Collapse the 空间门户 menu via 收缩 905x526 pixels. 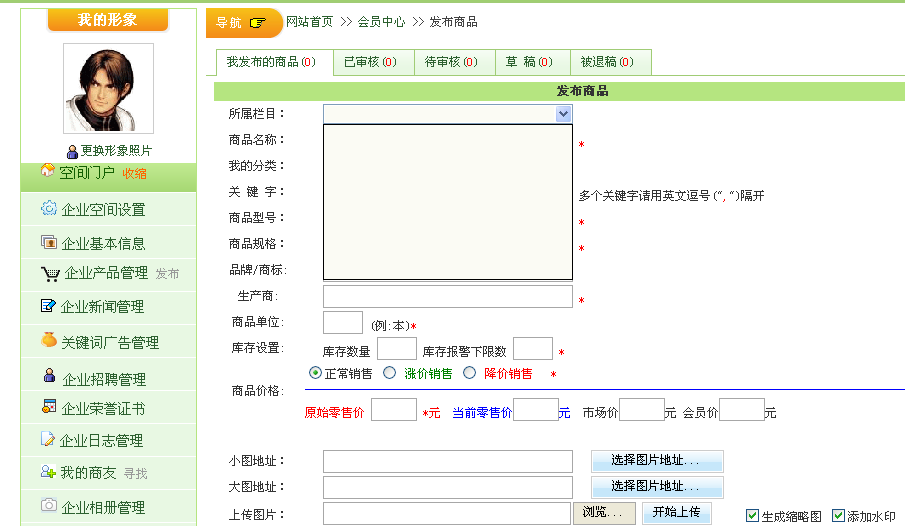click(x=134, y=173)
